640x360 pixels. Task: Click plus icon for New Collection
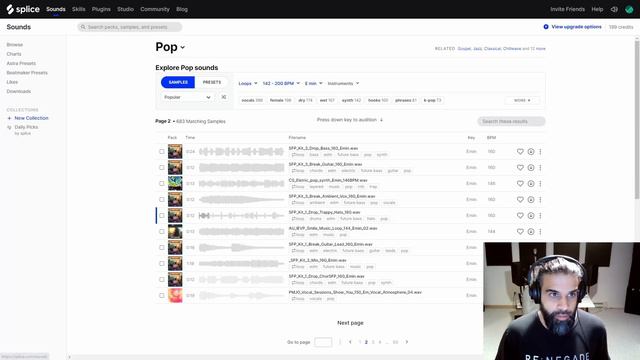coord(9,118)
